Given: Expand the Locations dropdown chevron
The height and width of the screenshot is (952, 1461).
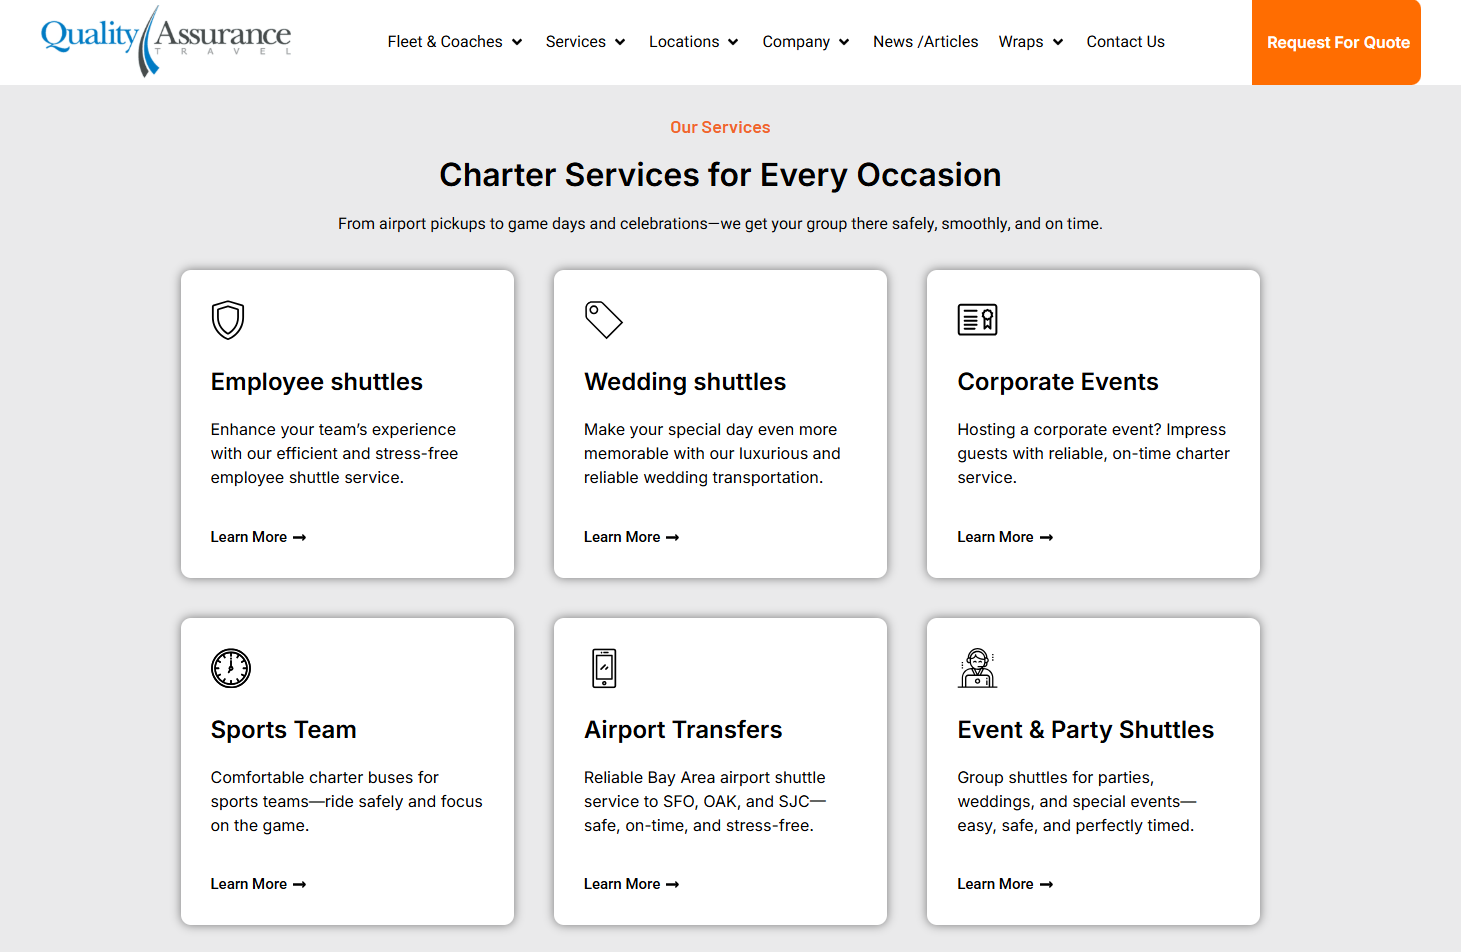Looking at the screenshot, I should 733,42.
